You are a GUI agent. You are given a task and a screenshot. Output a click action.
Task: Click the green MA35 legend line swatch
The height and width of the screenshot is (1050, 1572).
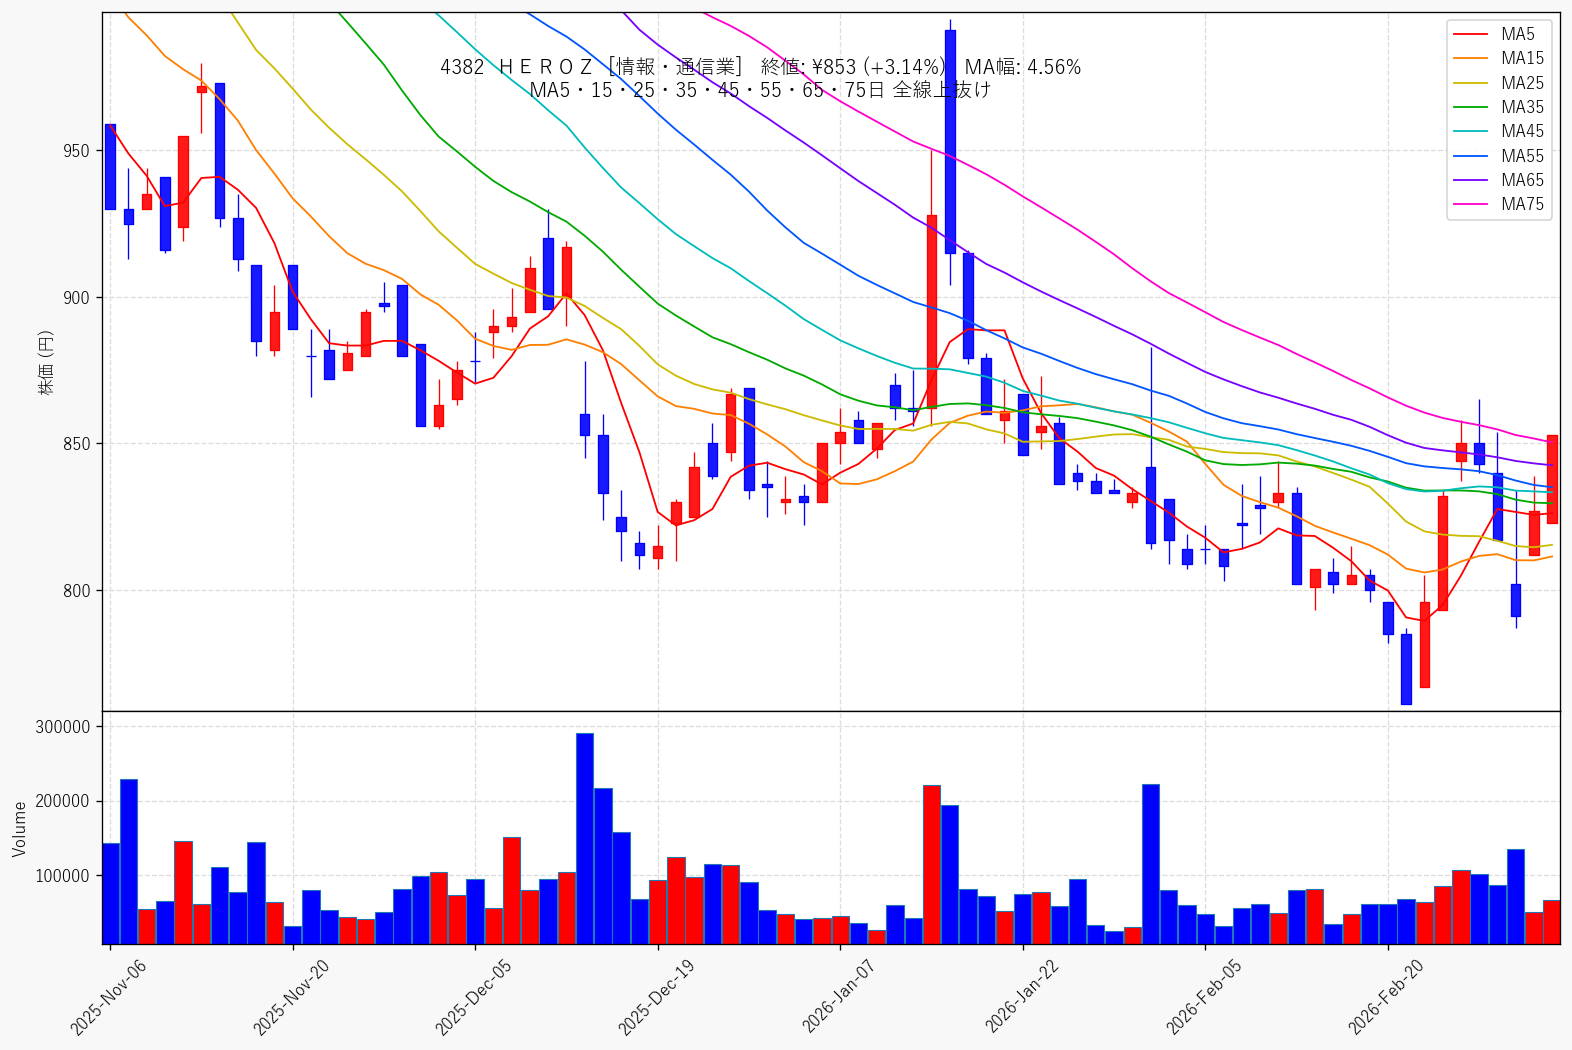[1470, 108]
